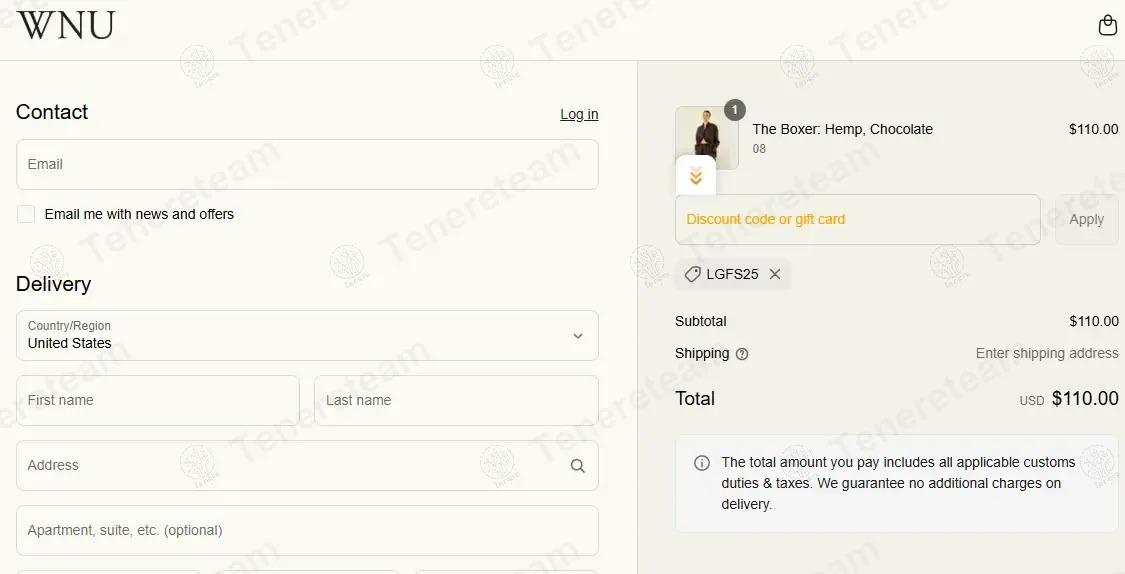This screenshot has width=1125, height=574.
Task: Click the tag icon beside LGFS25
Action: click(692, 274)
